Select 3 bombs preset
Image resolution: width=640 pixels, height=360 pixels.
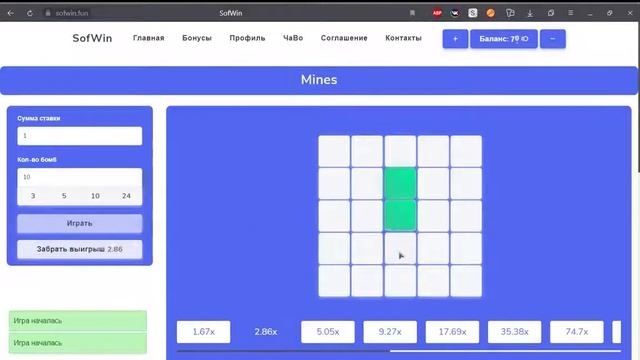33,196
